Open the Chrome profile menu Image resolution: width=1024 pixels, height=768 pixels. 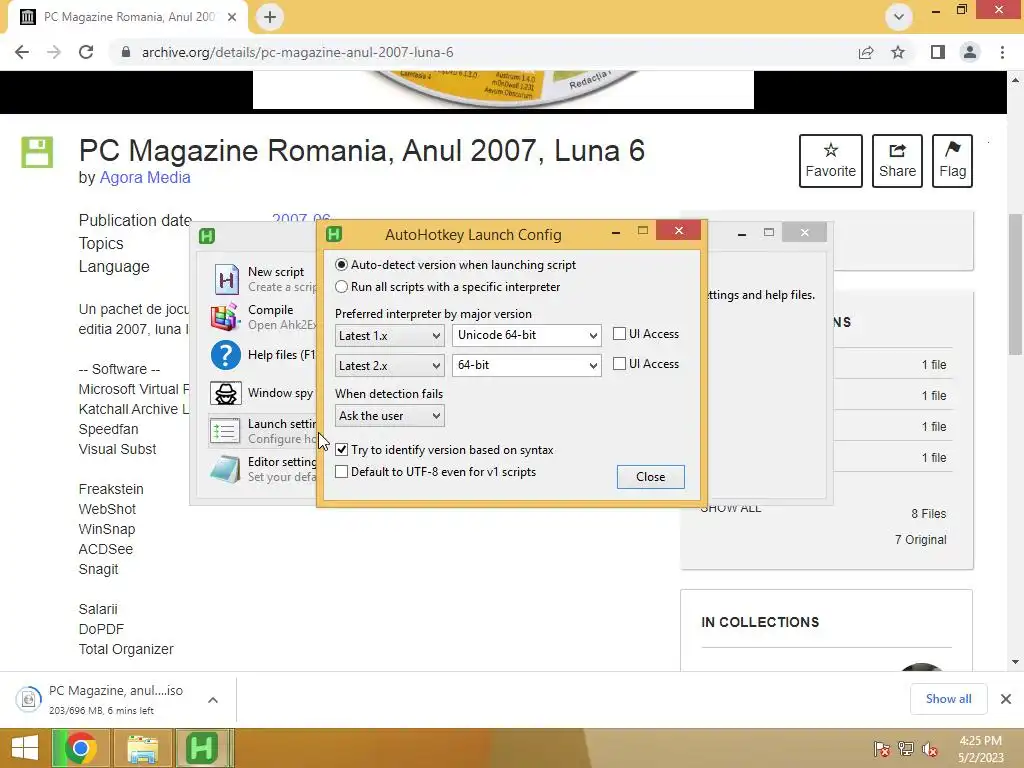click(x=970, y=52)
